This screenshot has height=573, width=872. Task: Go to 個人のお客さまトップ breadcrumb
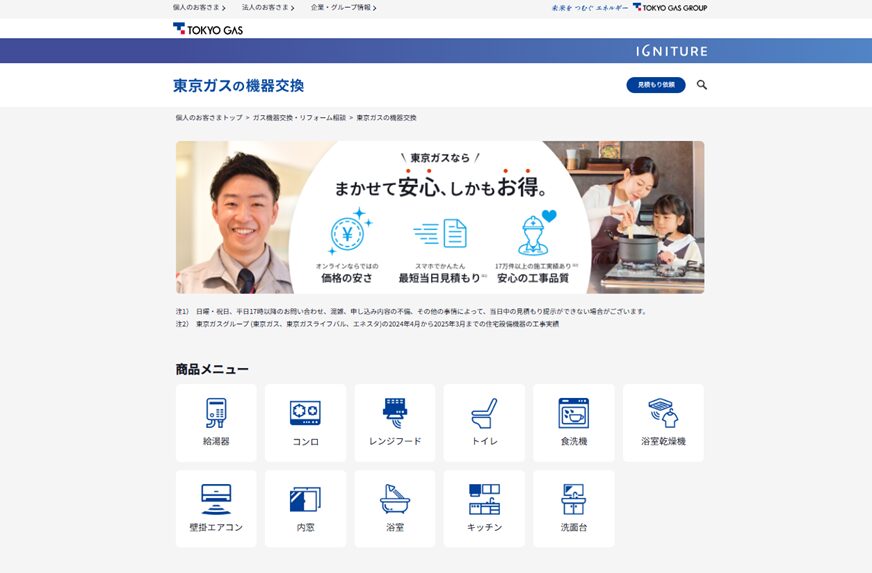point(209,118)
